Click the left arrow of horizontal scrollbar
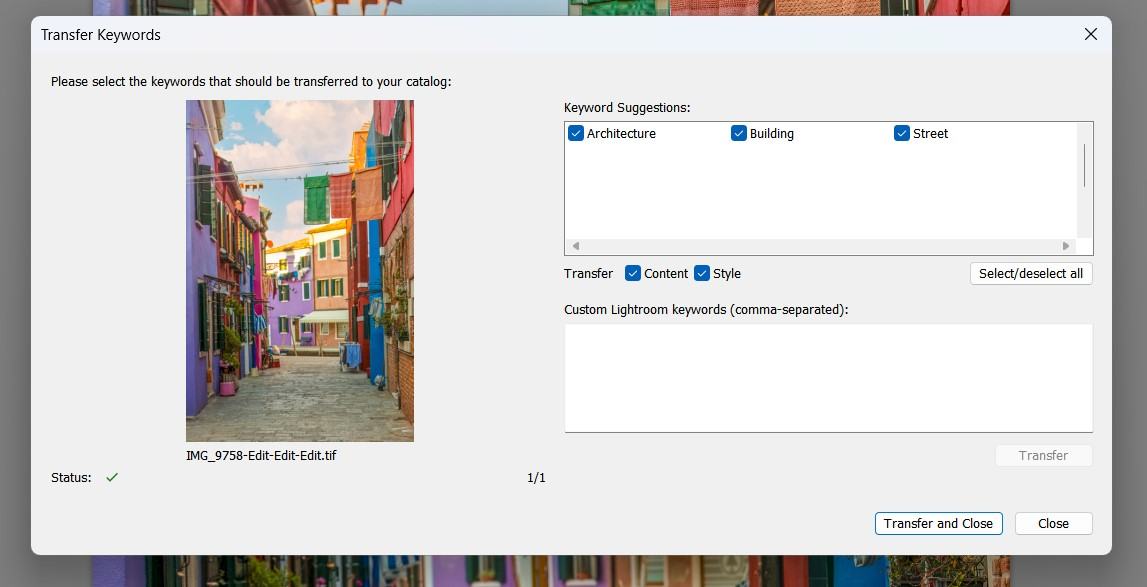1147x587 pixels. coord(575,245)
